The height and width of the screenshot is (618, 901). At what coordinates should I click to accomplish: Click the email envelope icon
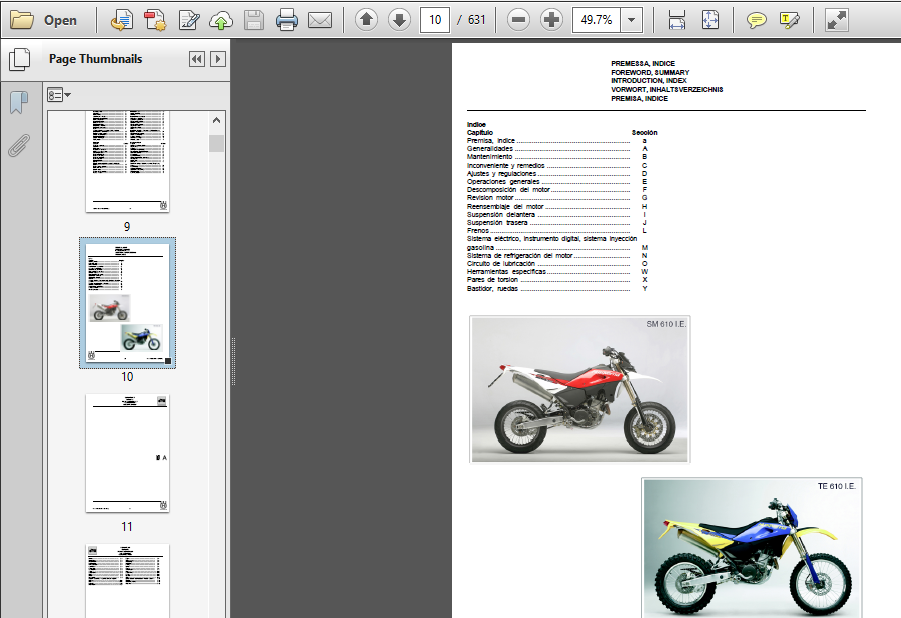click(320, 21)
